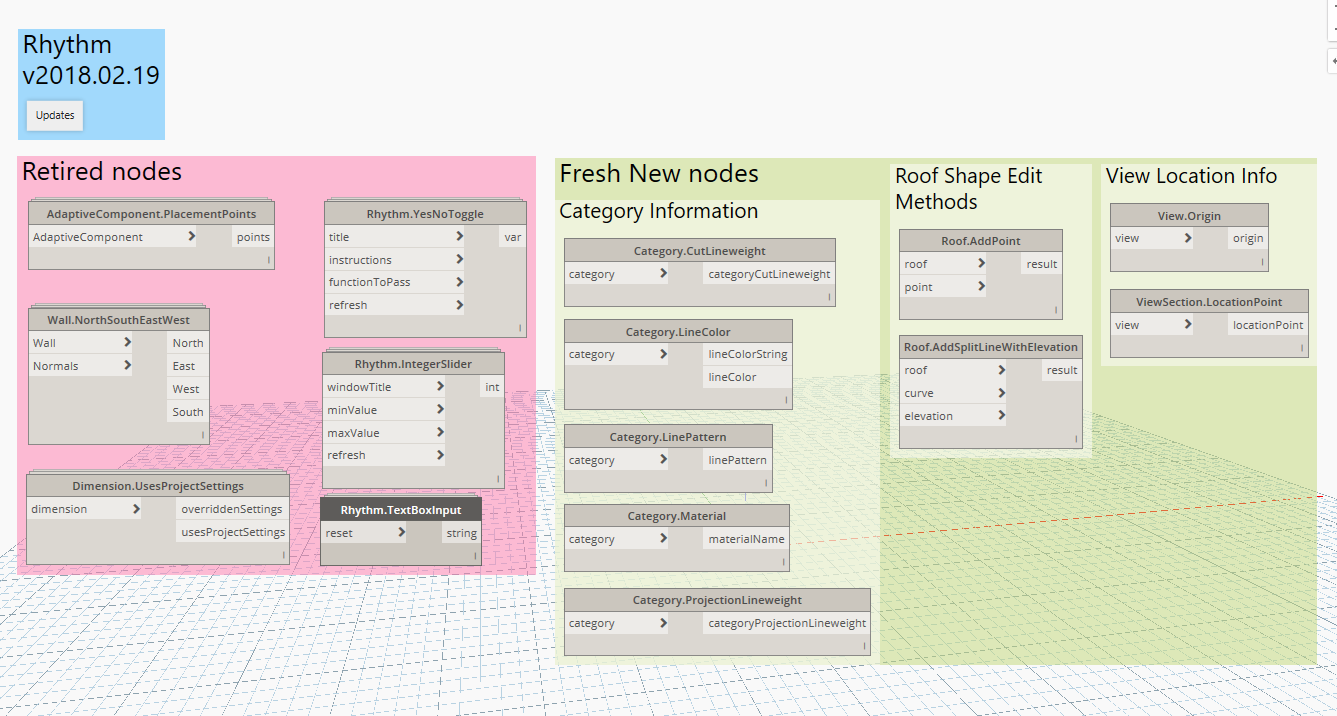
Task: Click the lineColorString output port
Action: (748, 354)
